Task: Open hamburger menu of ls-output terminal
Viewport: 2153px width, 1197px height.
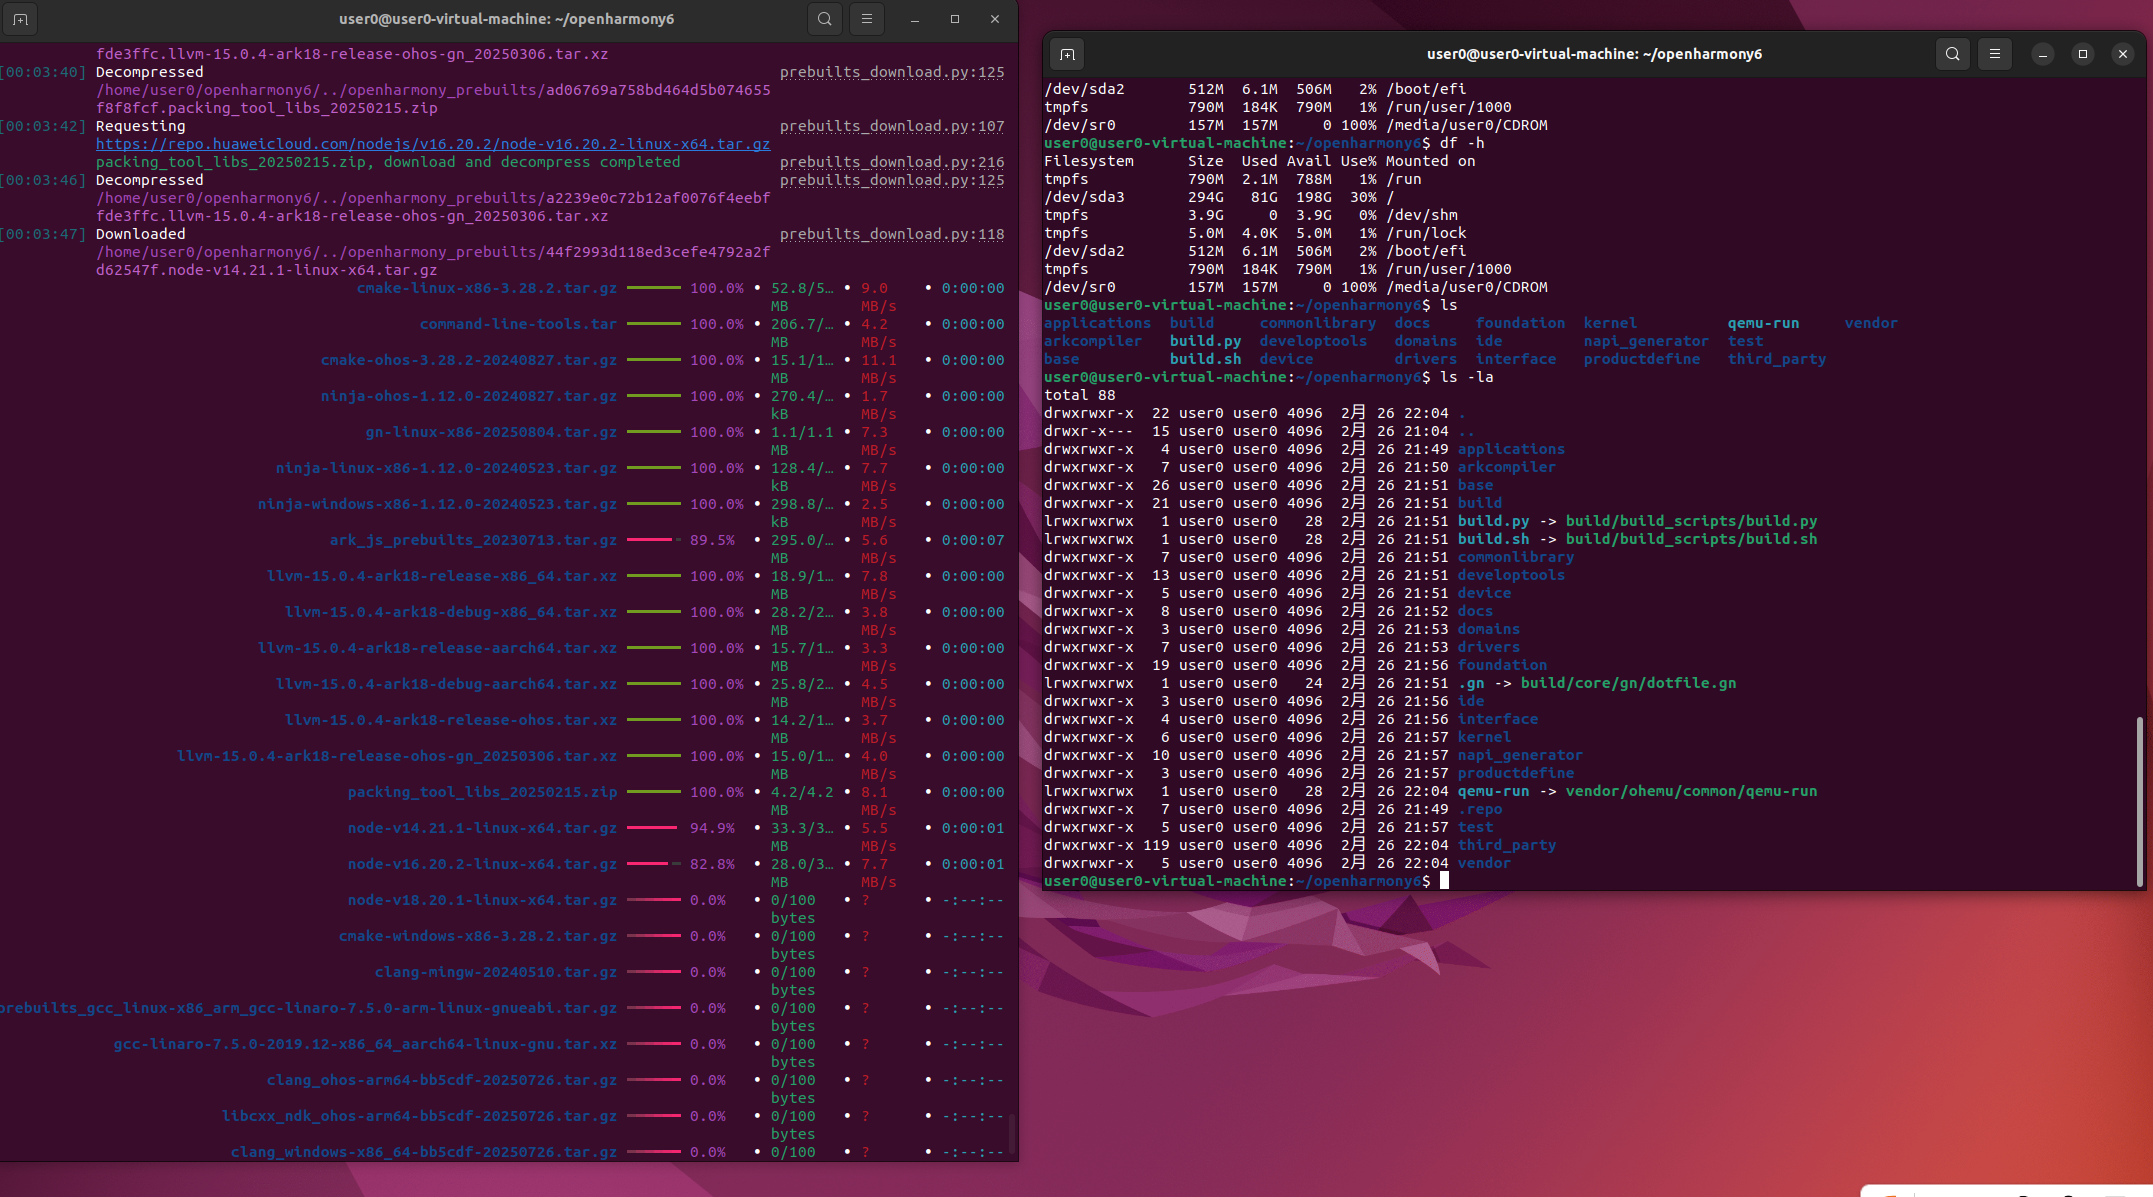Action: [1995, 54]
